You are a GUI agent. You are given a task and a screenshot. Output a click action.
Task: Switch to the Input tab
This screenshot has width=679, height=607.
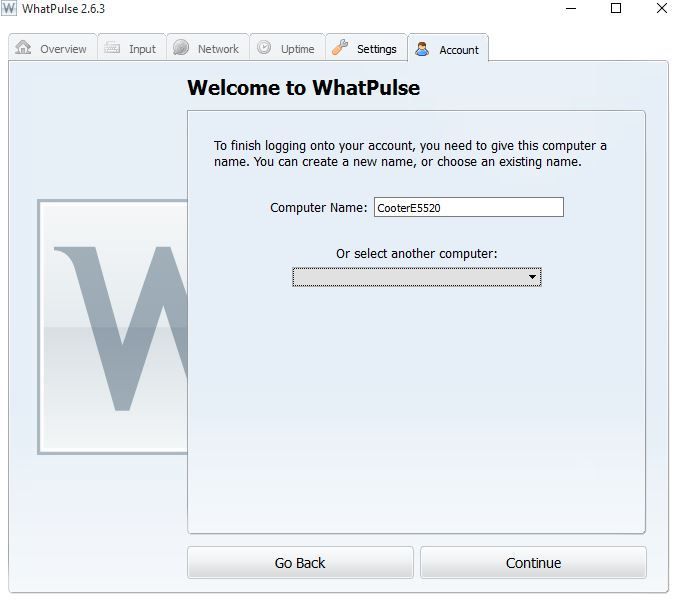pos(132,48)
